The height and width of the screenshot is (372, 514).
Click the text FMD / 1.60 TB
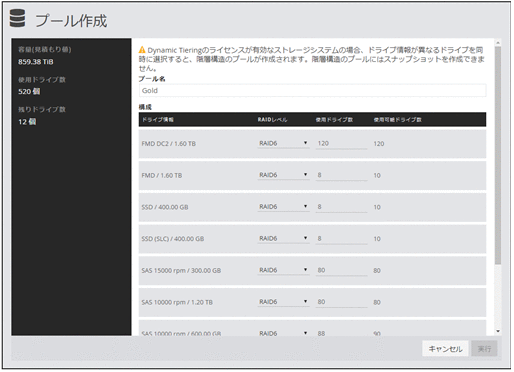[162, 175]
